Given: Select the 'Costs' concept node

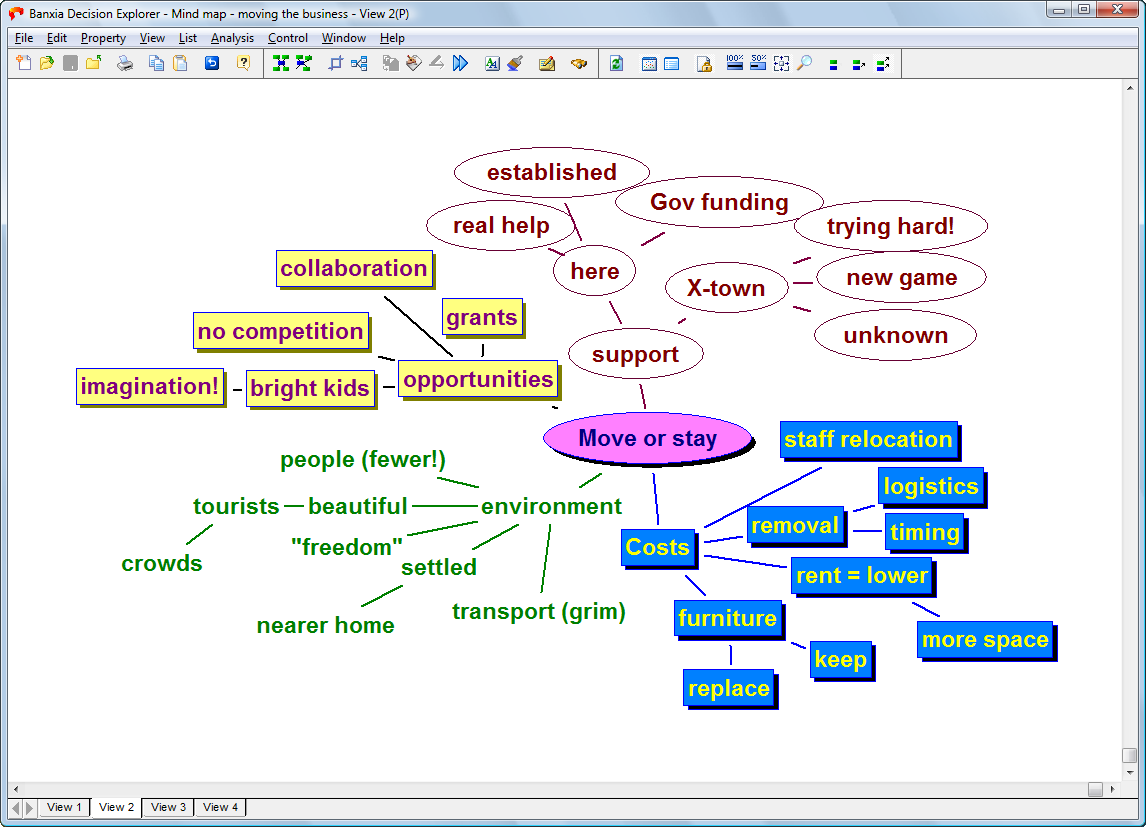Looking at the screenshot, I should click(657, 547).
